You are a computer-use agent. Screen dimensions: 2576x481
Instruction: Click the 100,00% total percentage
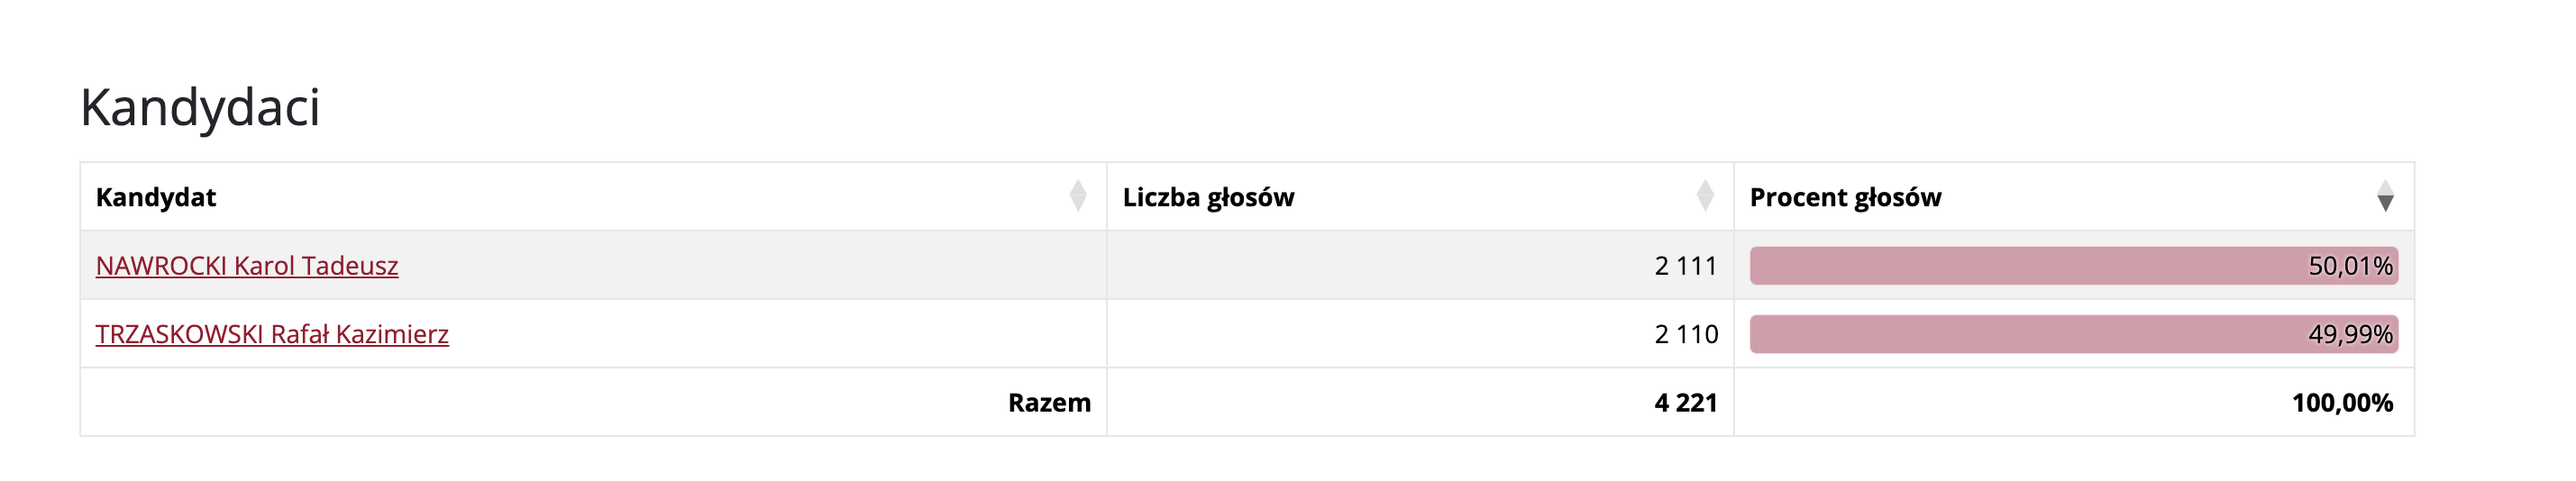tap(2342, 403)
